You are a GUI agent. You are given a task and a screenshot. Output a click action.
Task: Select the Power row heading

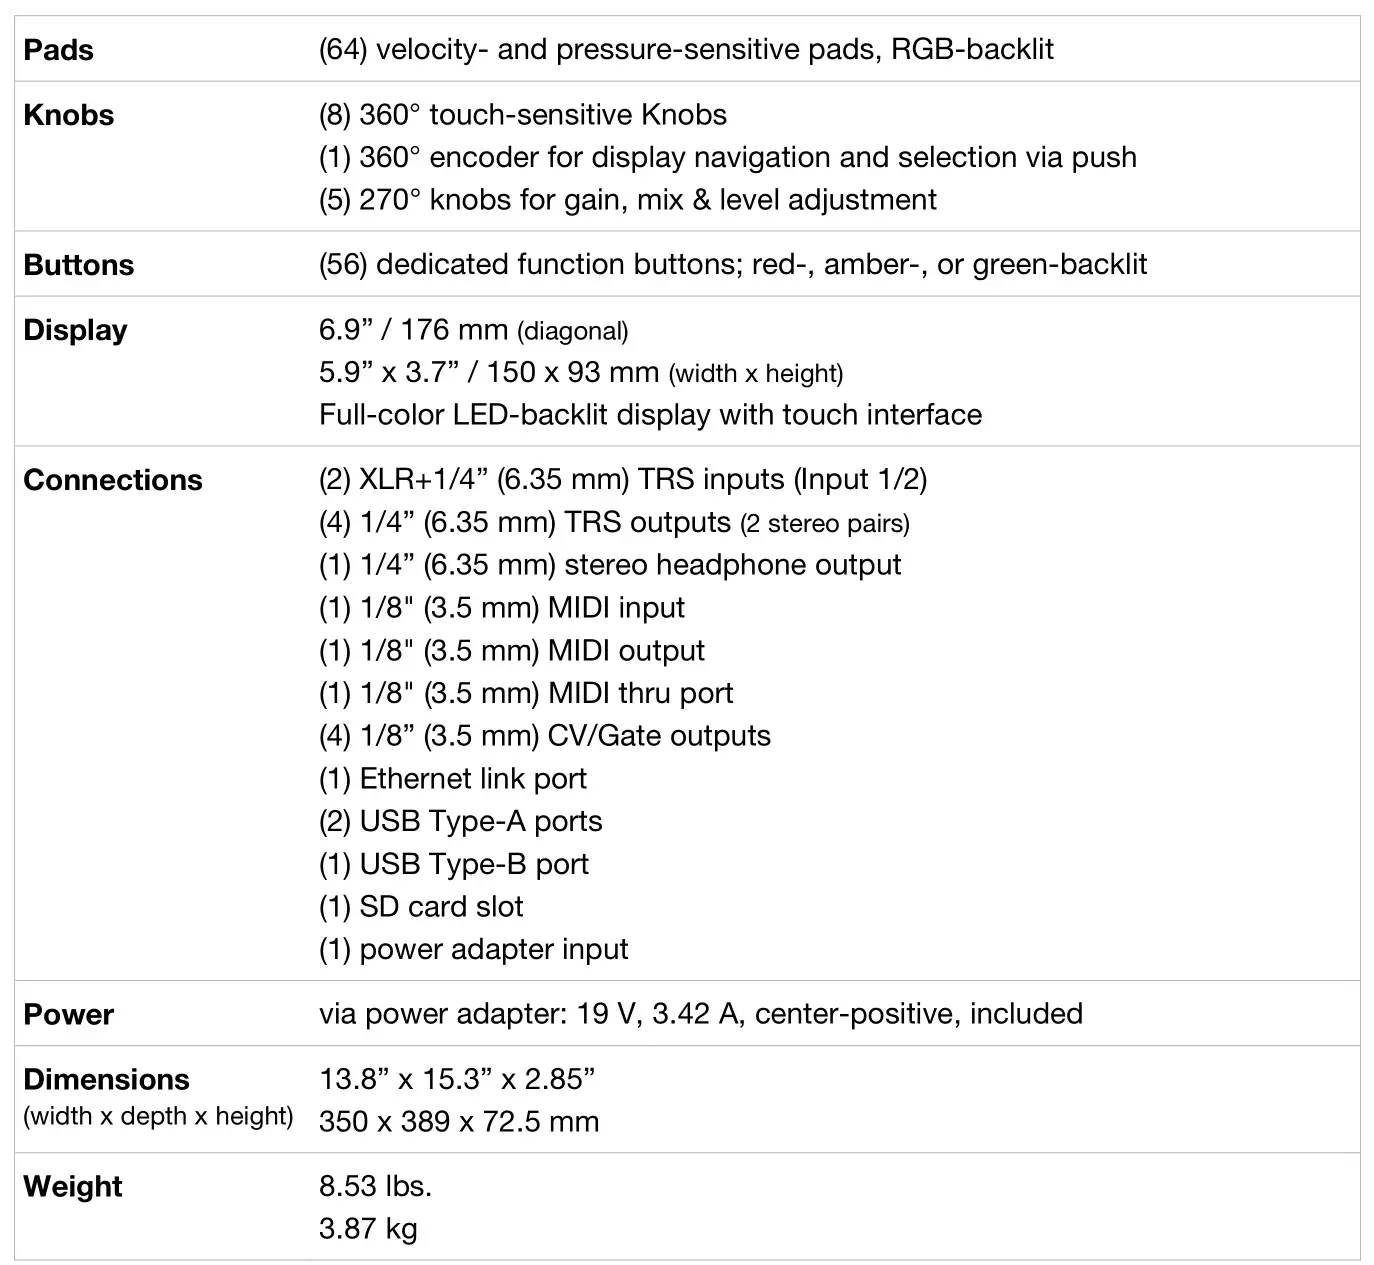[68, 1015]
